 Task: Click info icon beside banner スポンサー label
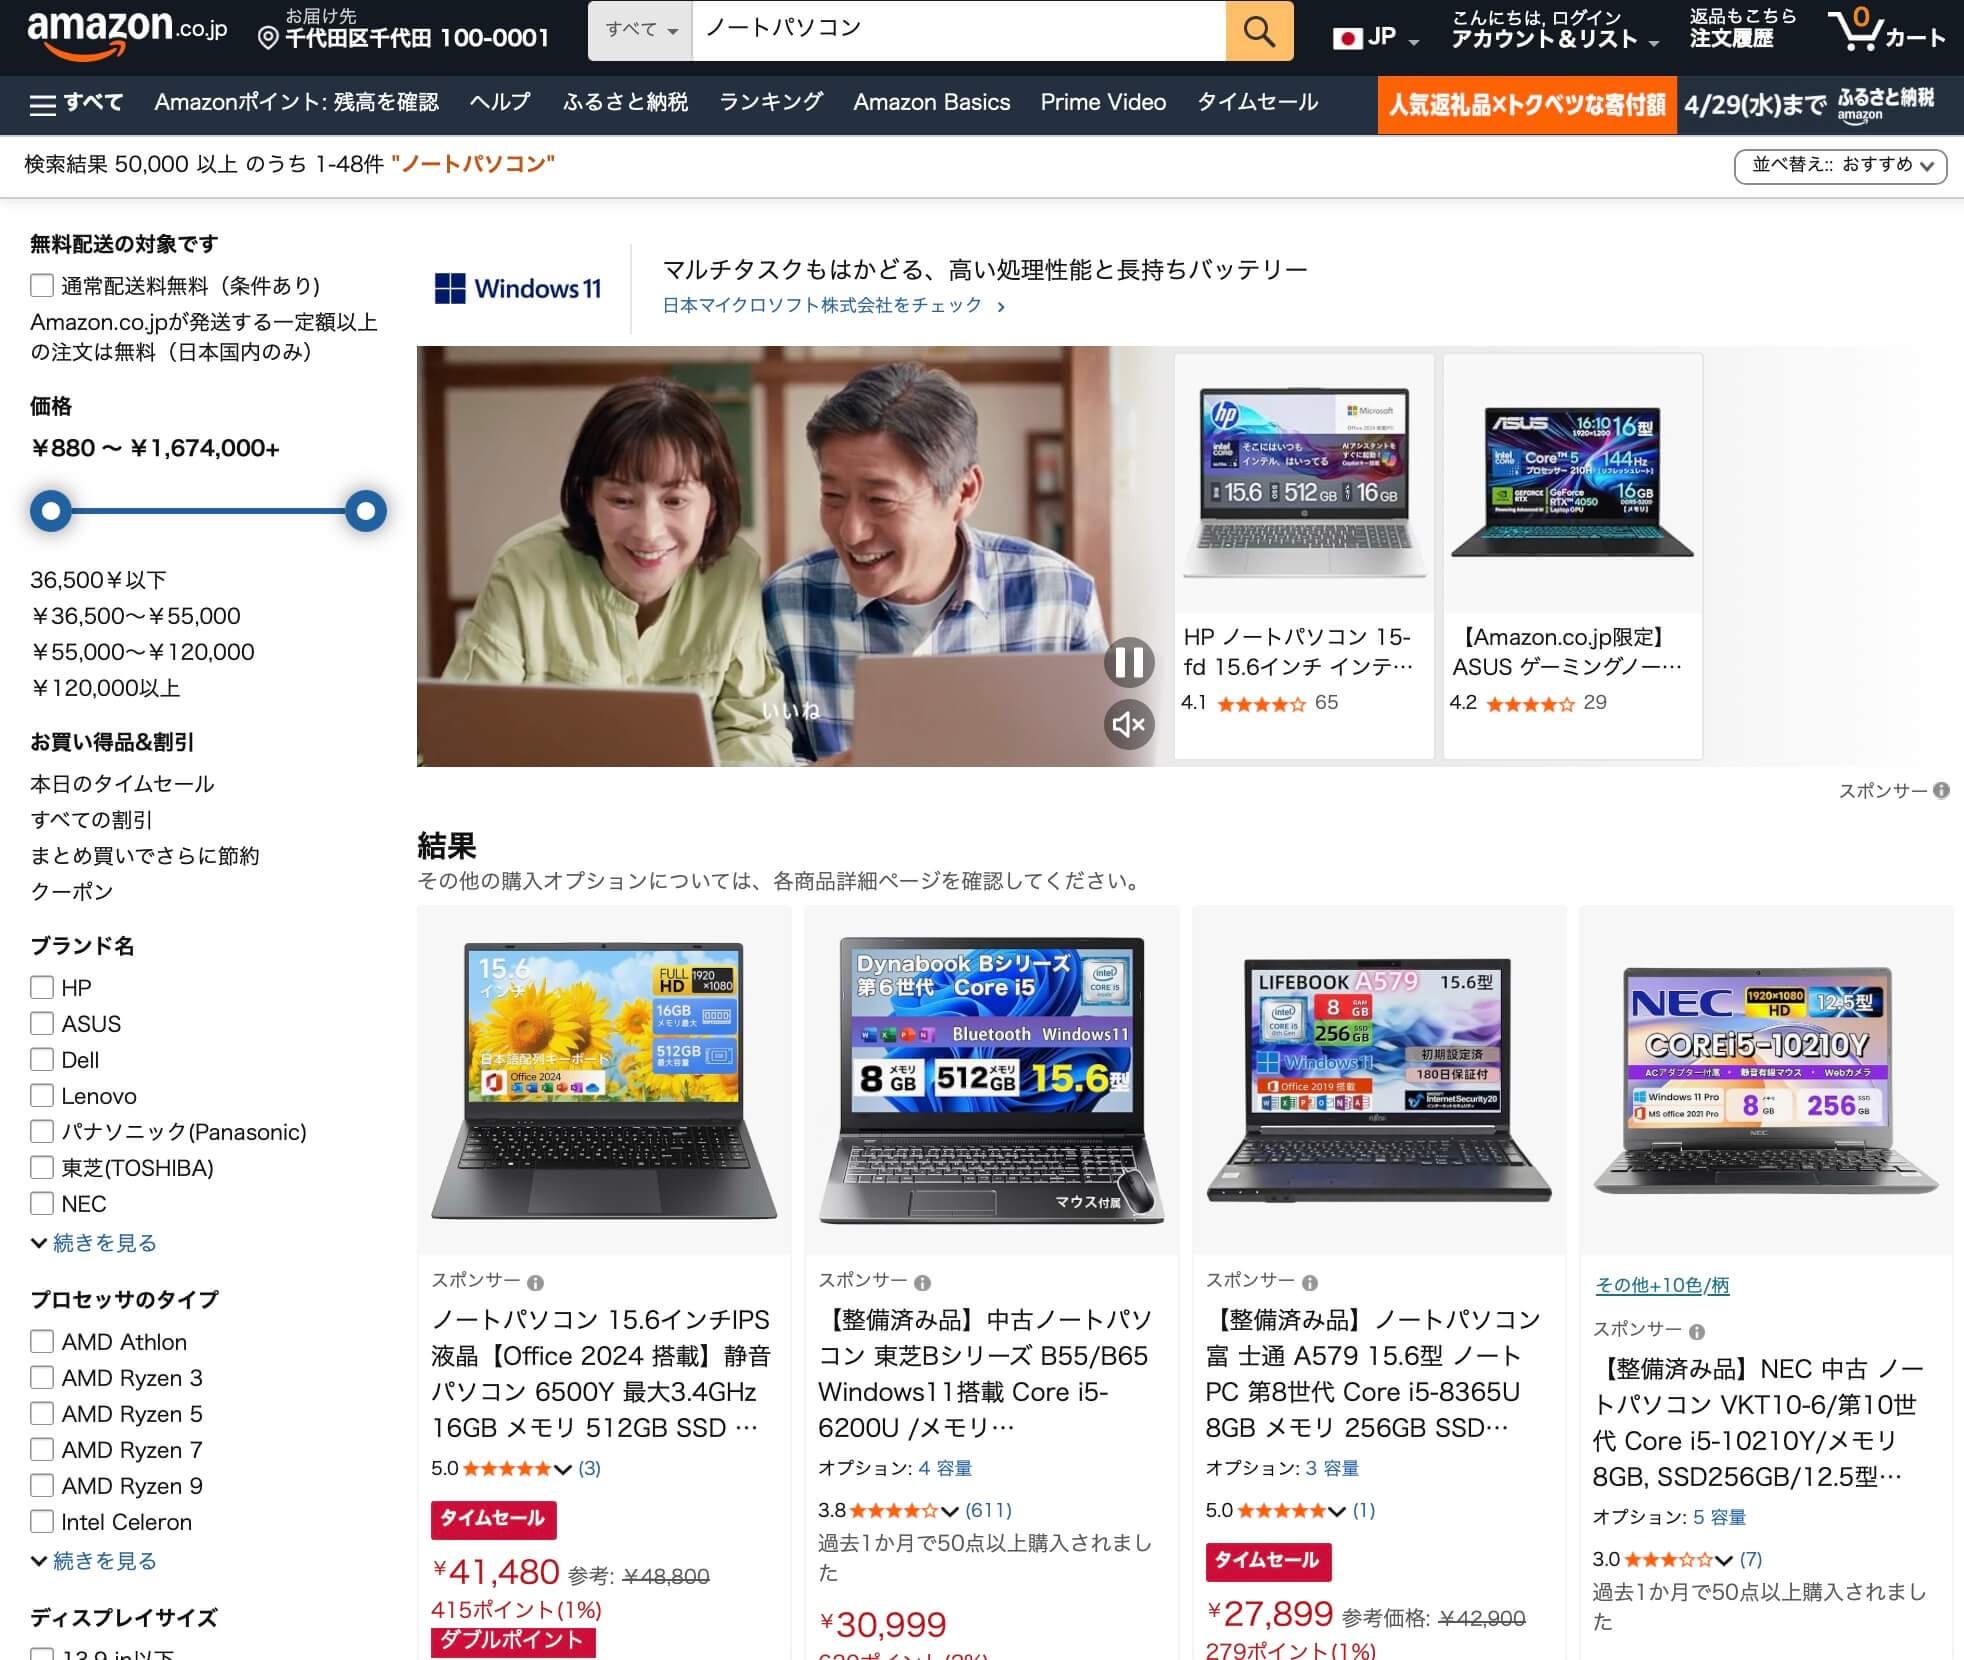point(1941,790)
